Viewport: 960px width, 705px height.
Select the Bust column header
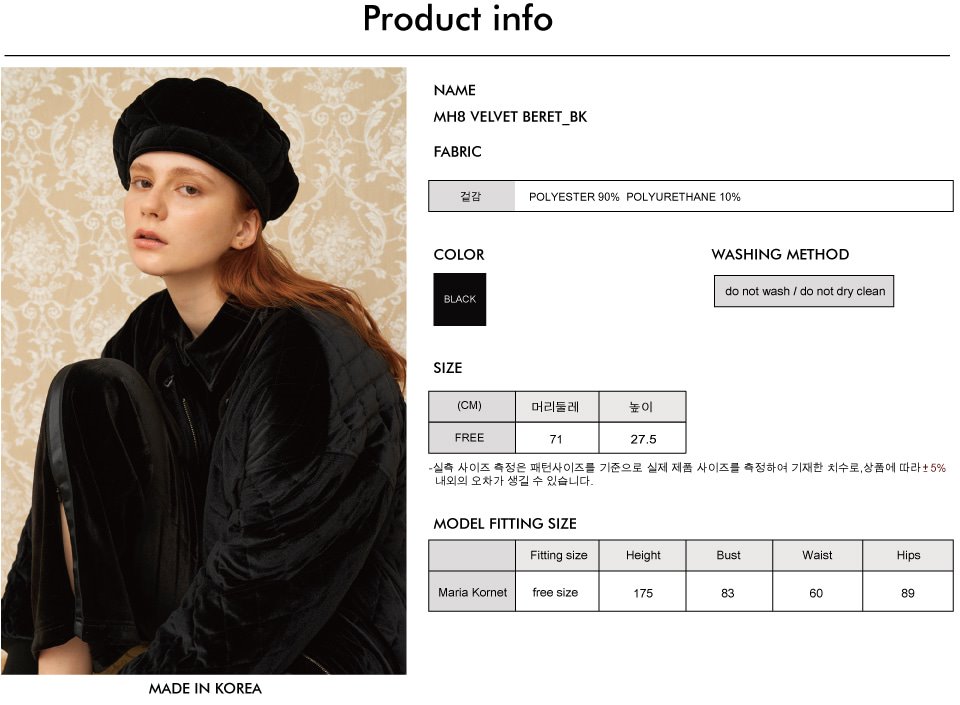click(x=729, y=555)
